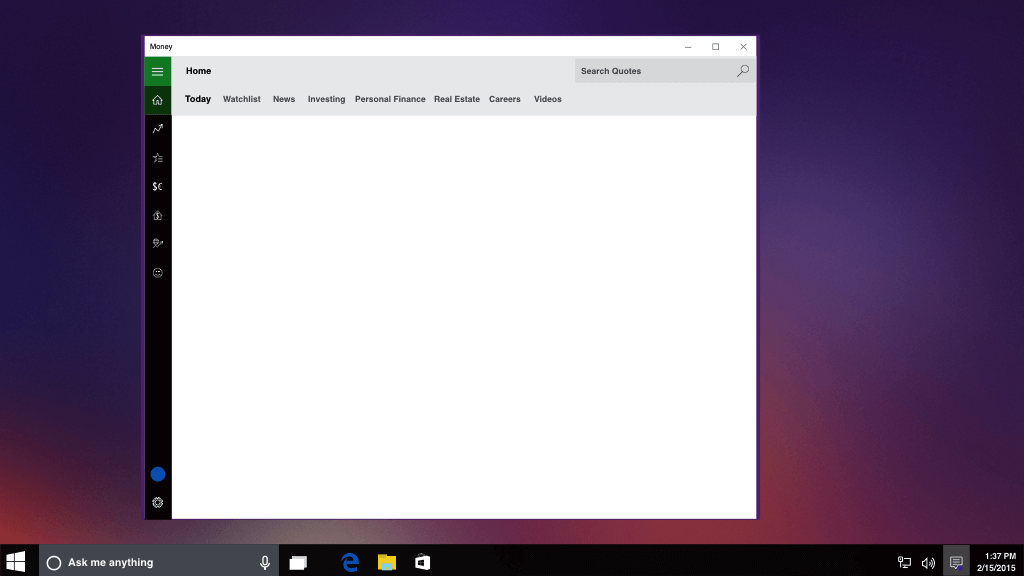This screenshot has height=576, width=1024.
Task: Switch to the Watchlist tab
Action: (x=242, y=99)
